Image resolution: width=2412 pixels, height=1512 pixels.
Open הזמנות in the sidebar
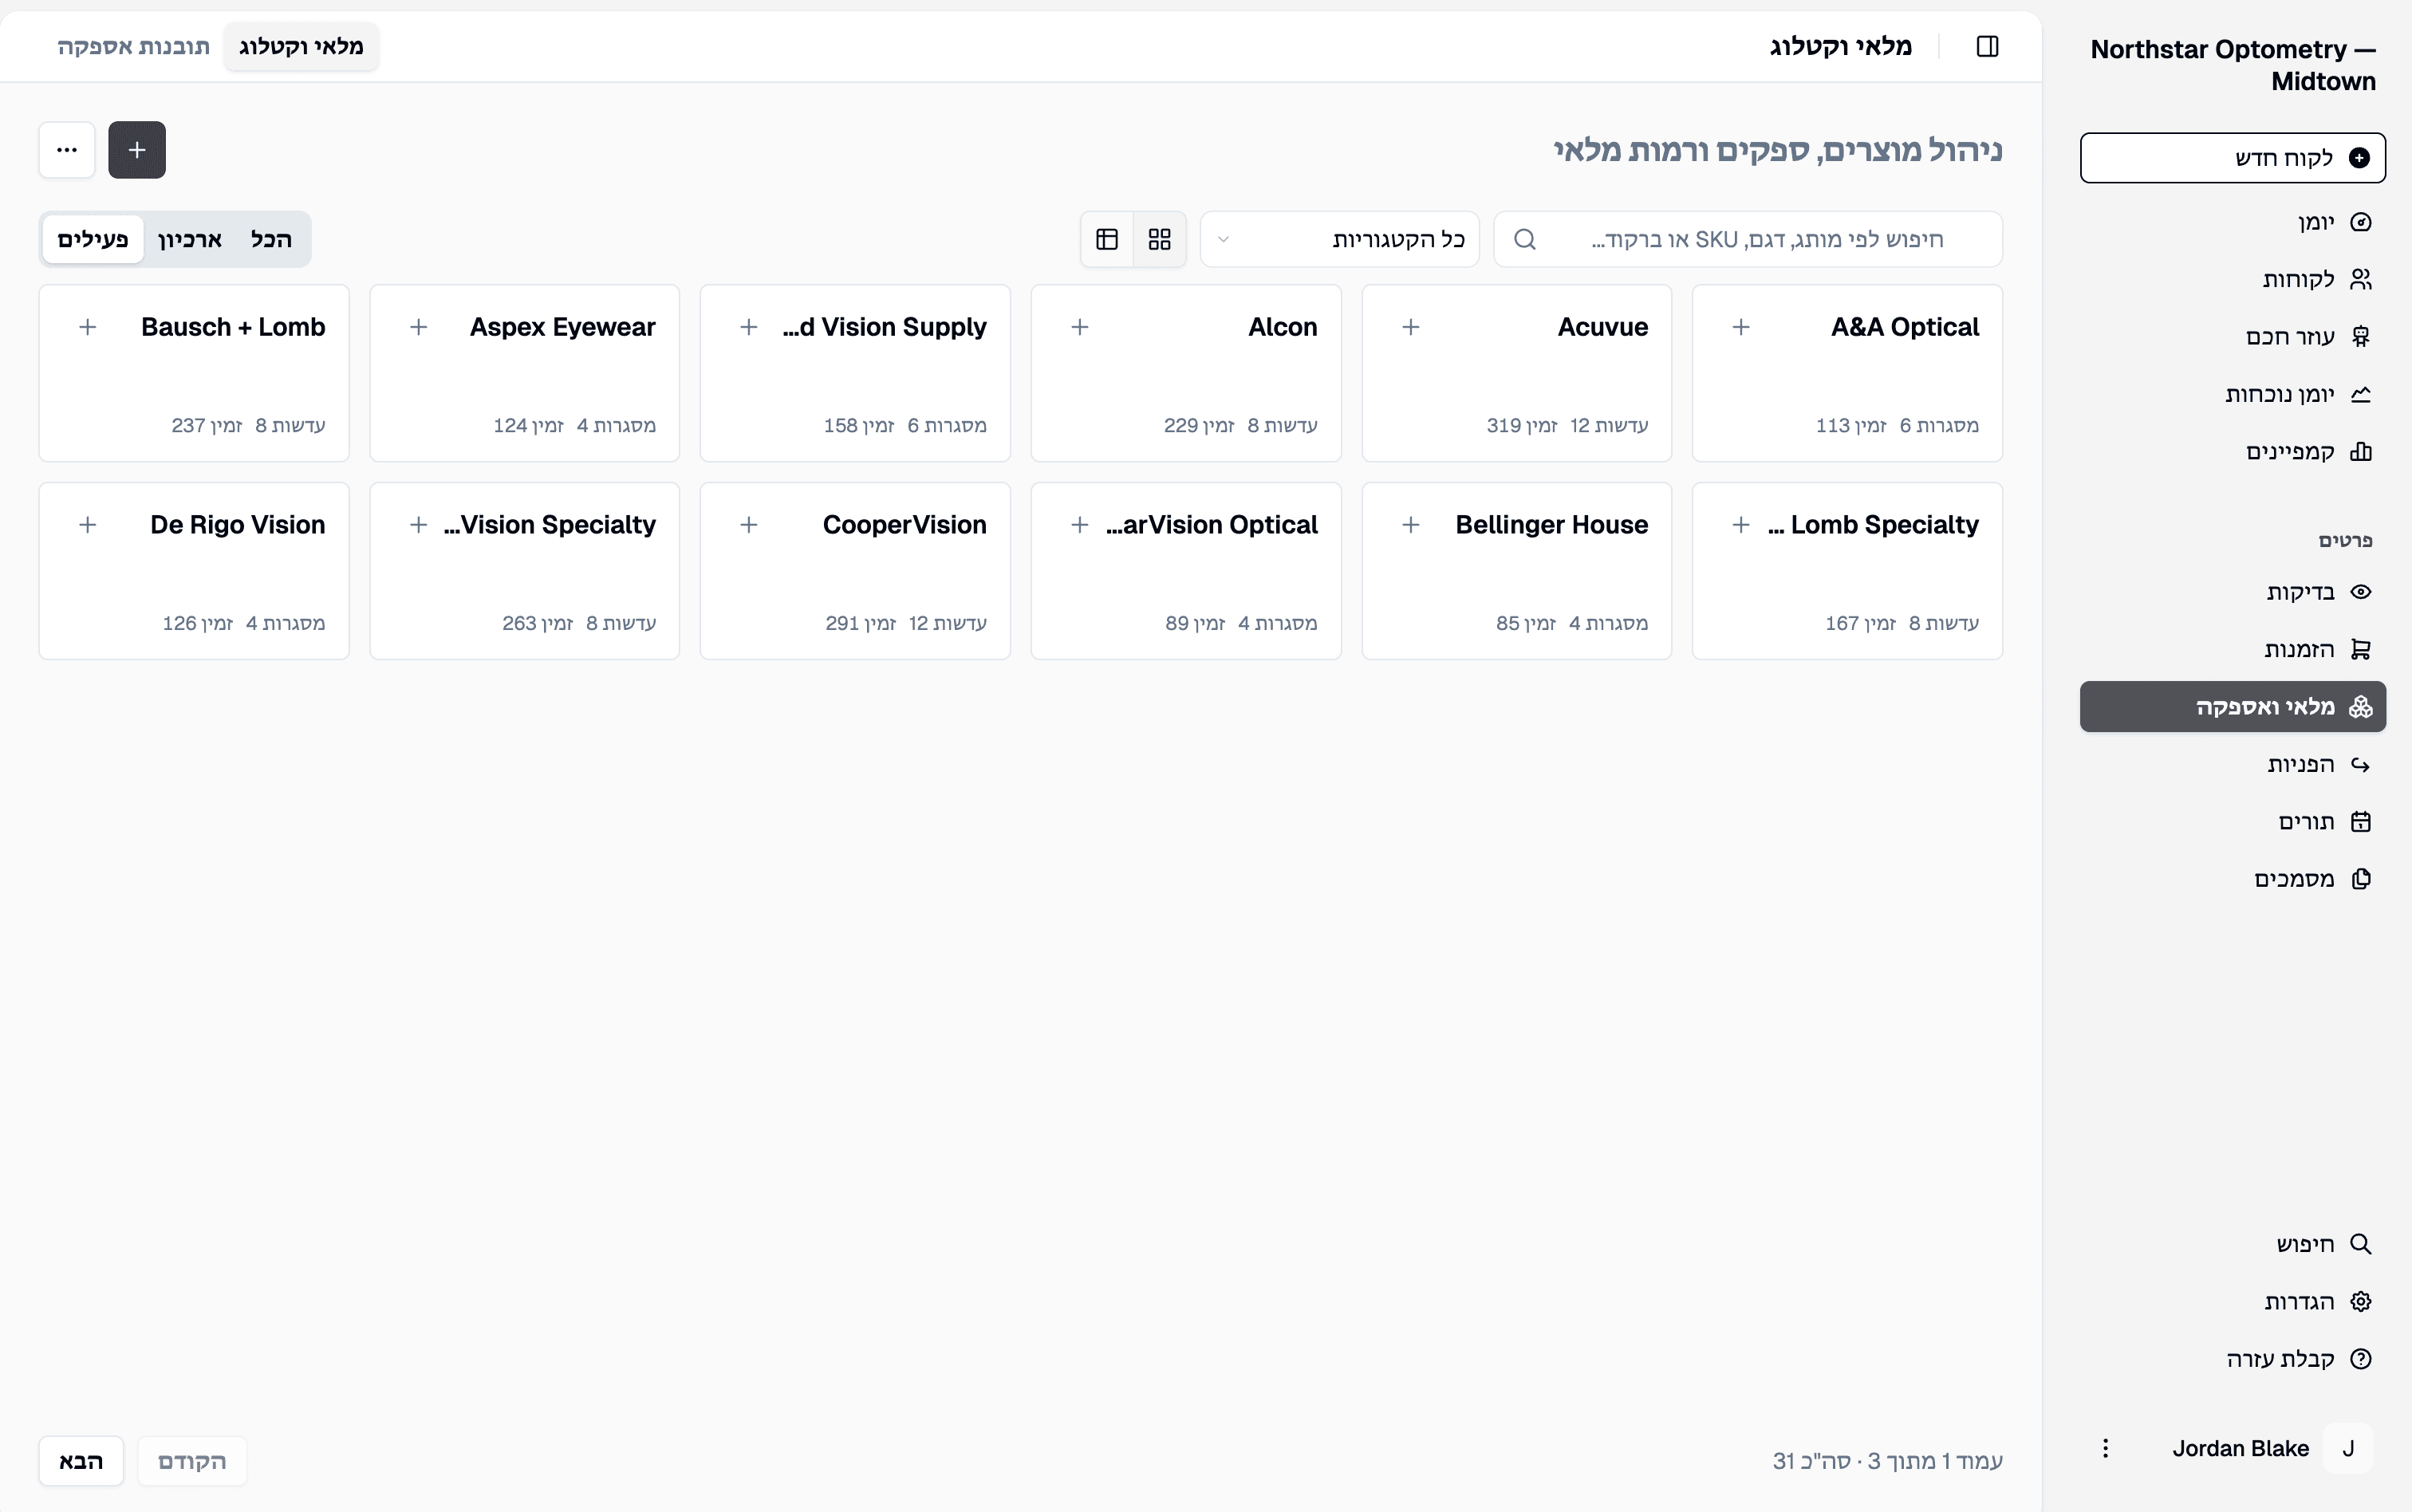(x=2233, y=649)
